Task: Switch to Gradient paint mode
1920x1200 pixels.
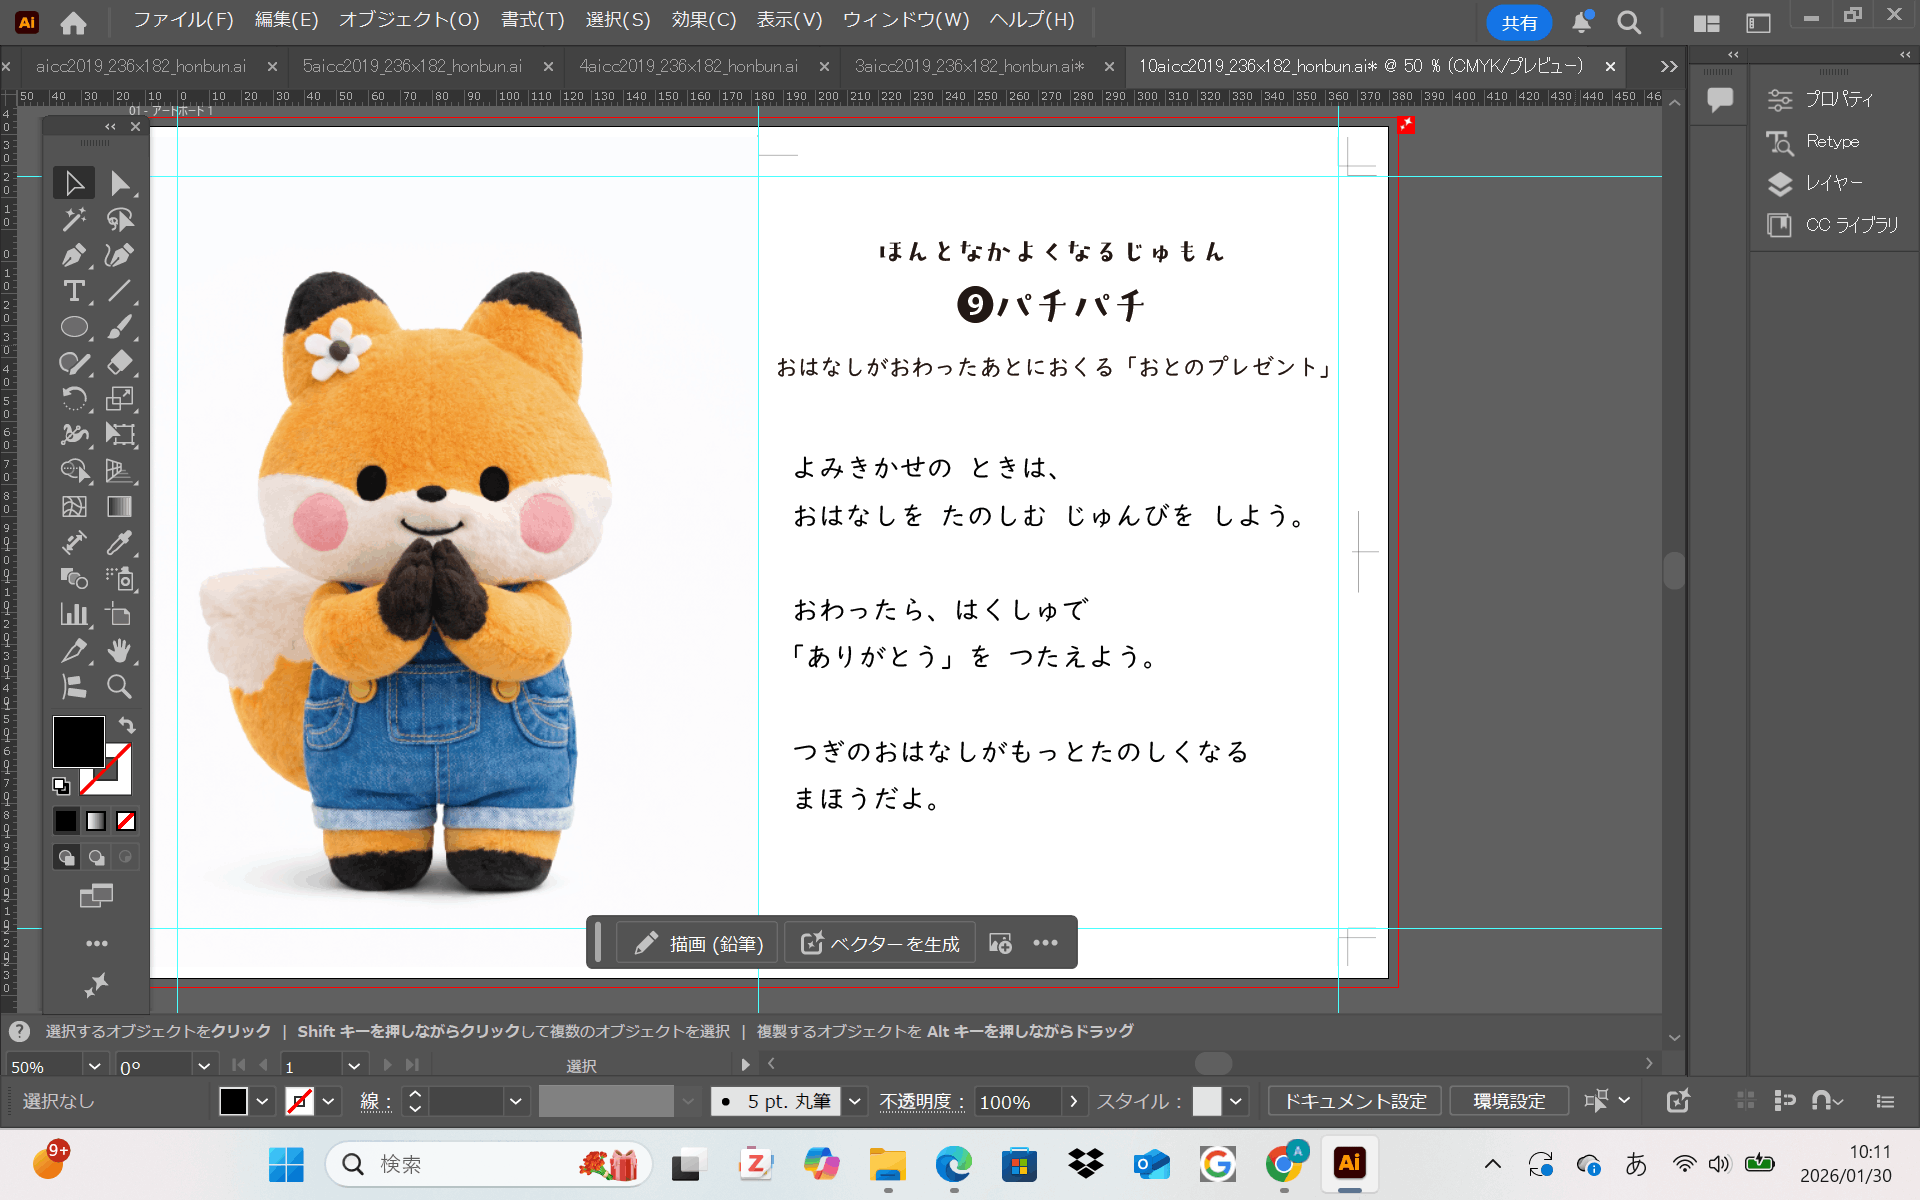Action: point(96,821)
